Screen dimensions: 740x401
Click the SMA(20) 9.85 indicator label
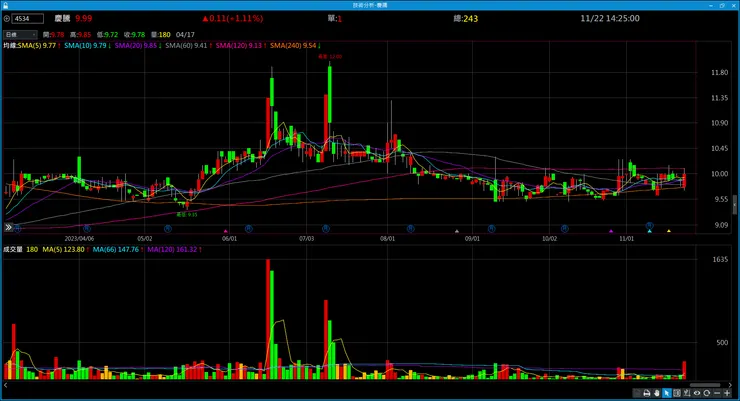(138, 46)
